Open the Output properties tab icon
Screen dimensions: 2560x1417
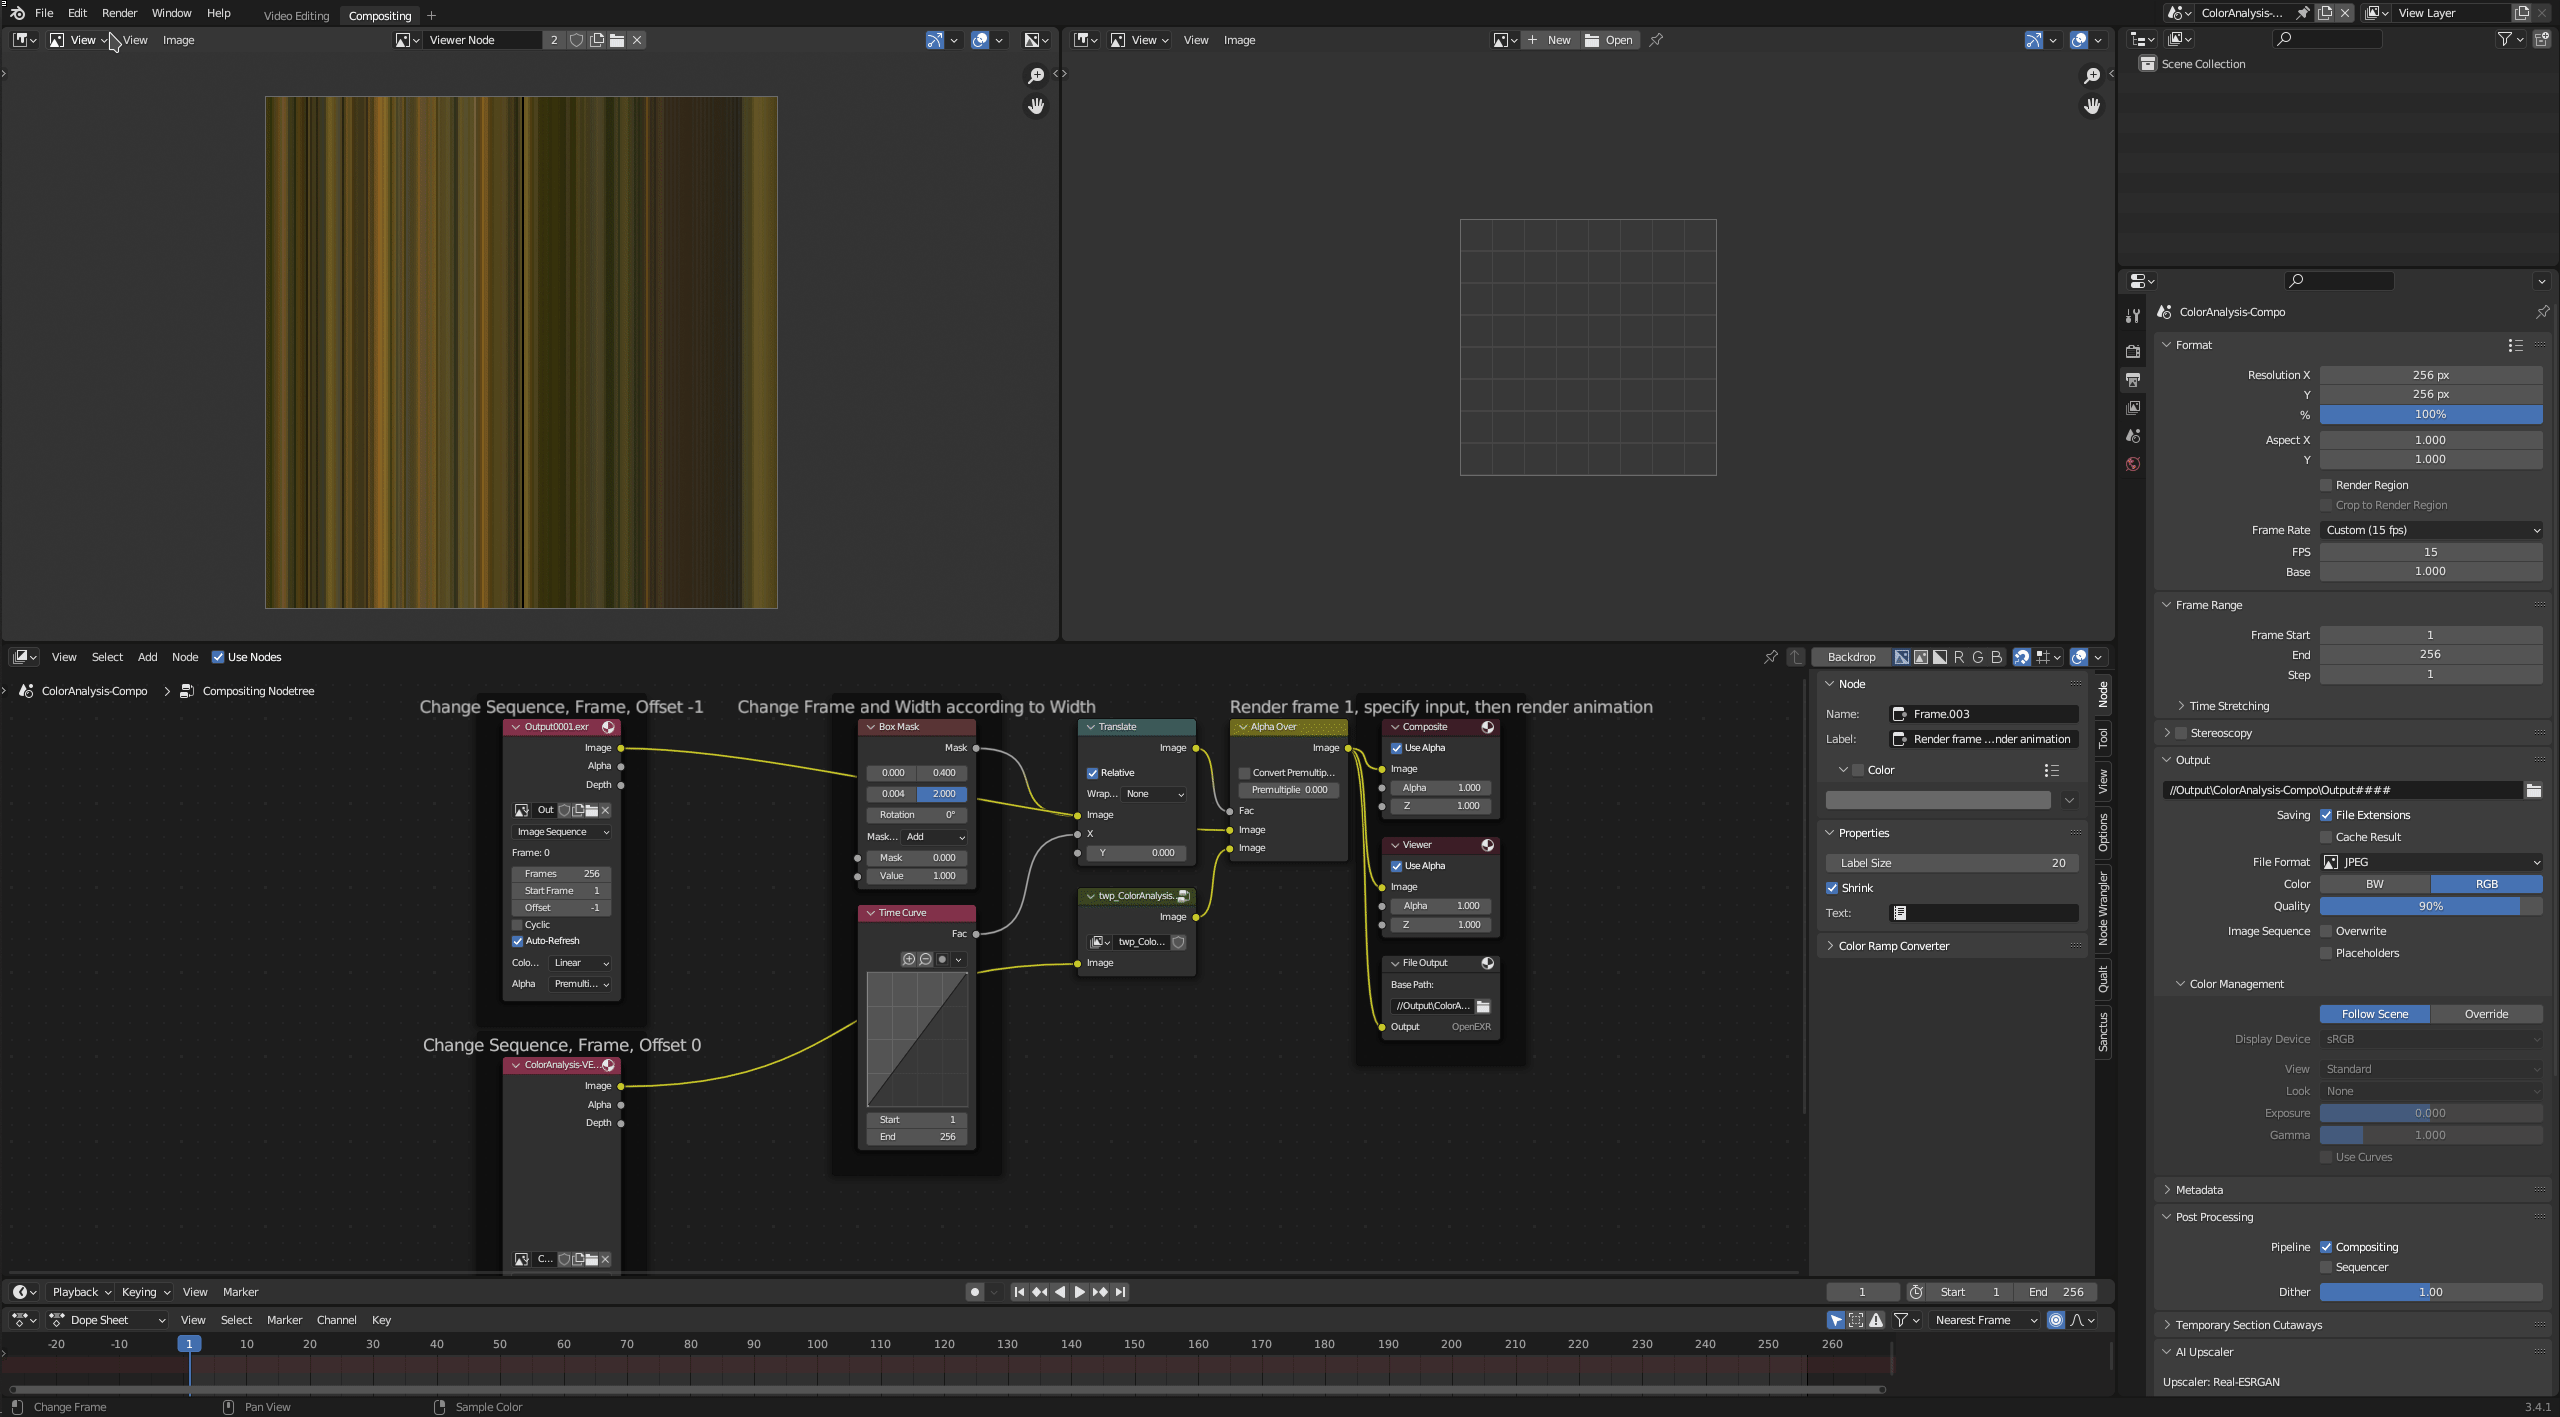point(2133,380)
